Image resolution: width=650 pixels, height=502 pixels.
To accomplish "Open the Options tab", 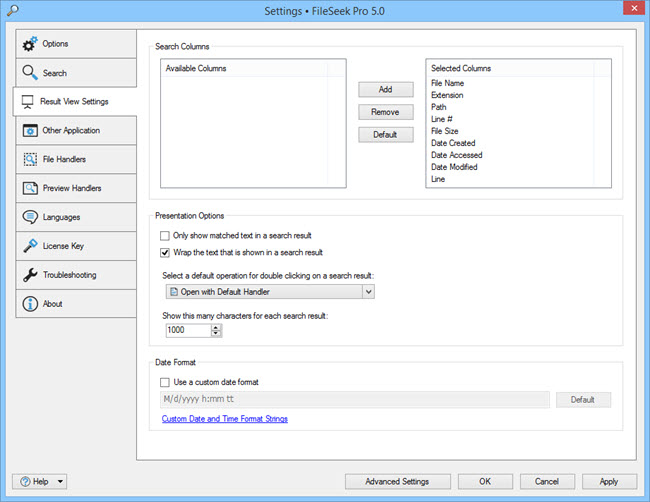I will (x=76, y=44).
